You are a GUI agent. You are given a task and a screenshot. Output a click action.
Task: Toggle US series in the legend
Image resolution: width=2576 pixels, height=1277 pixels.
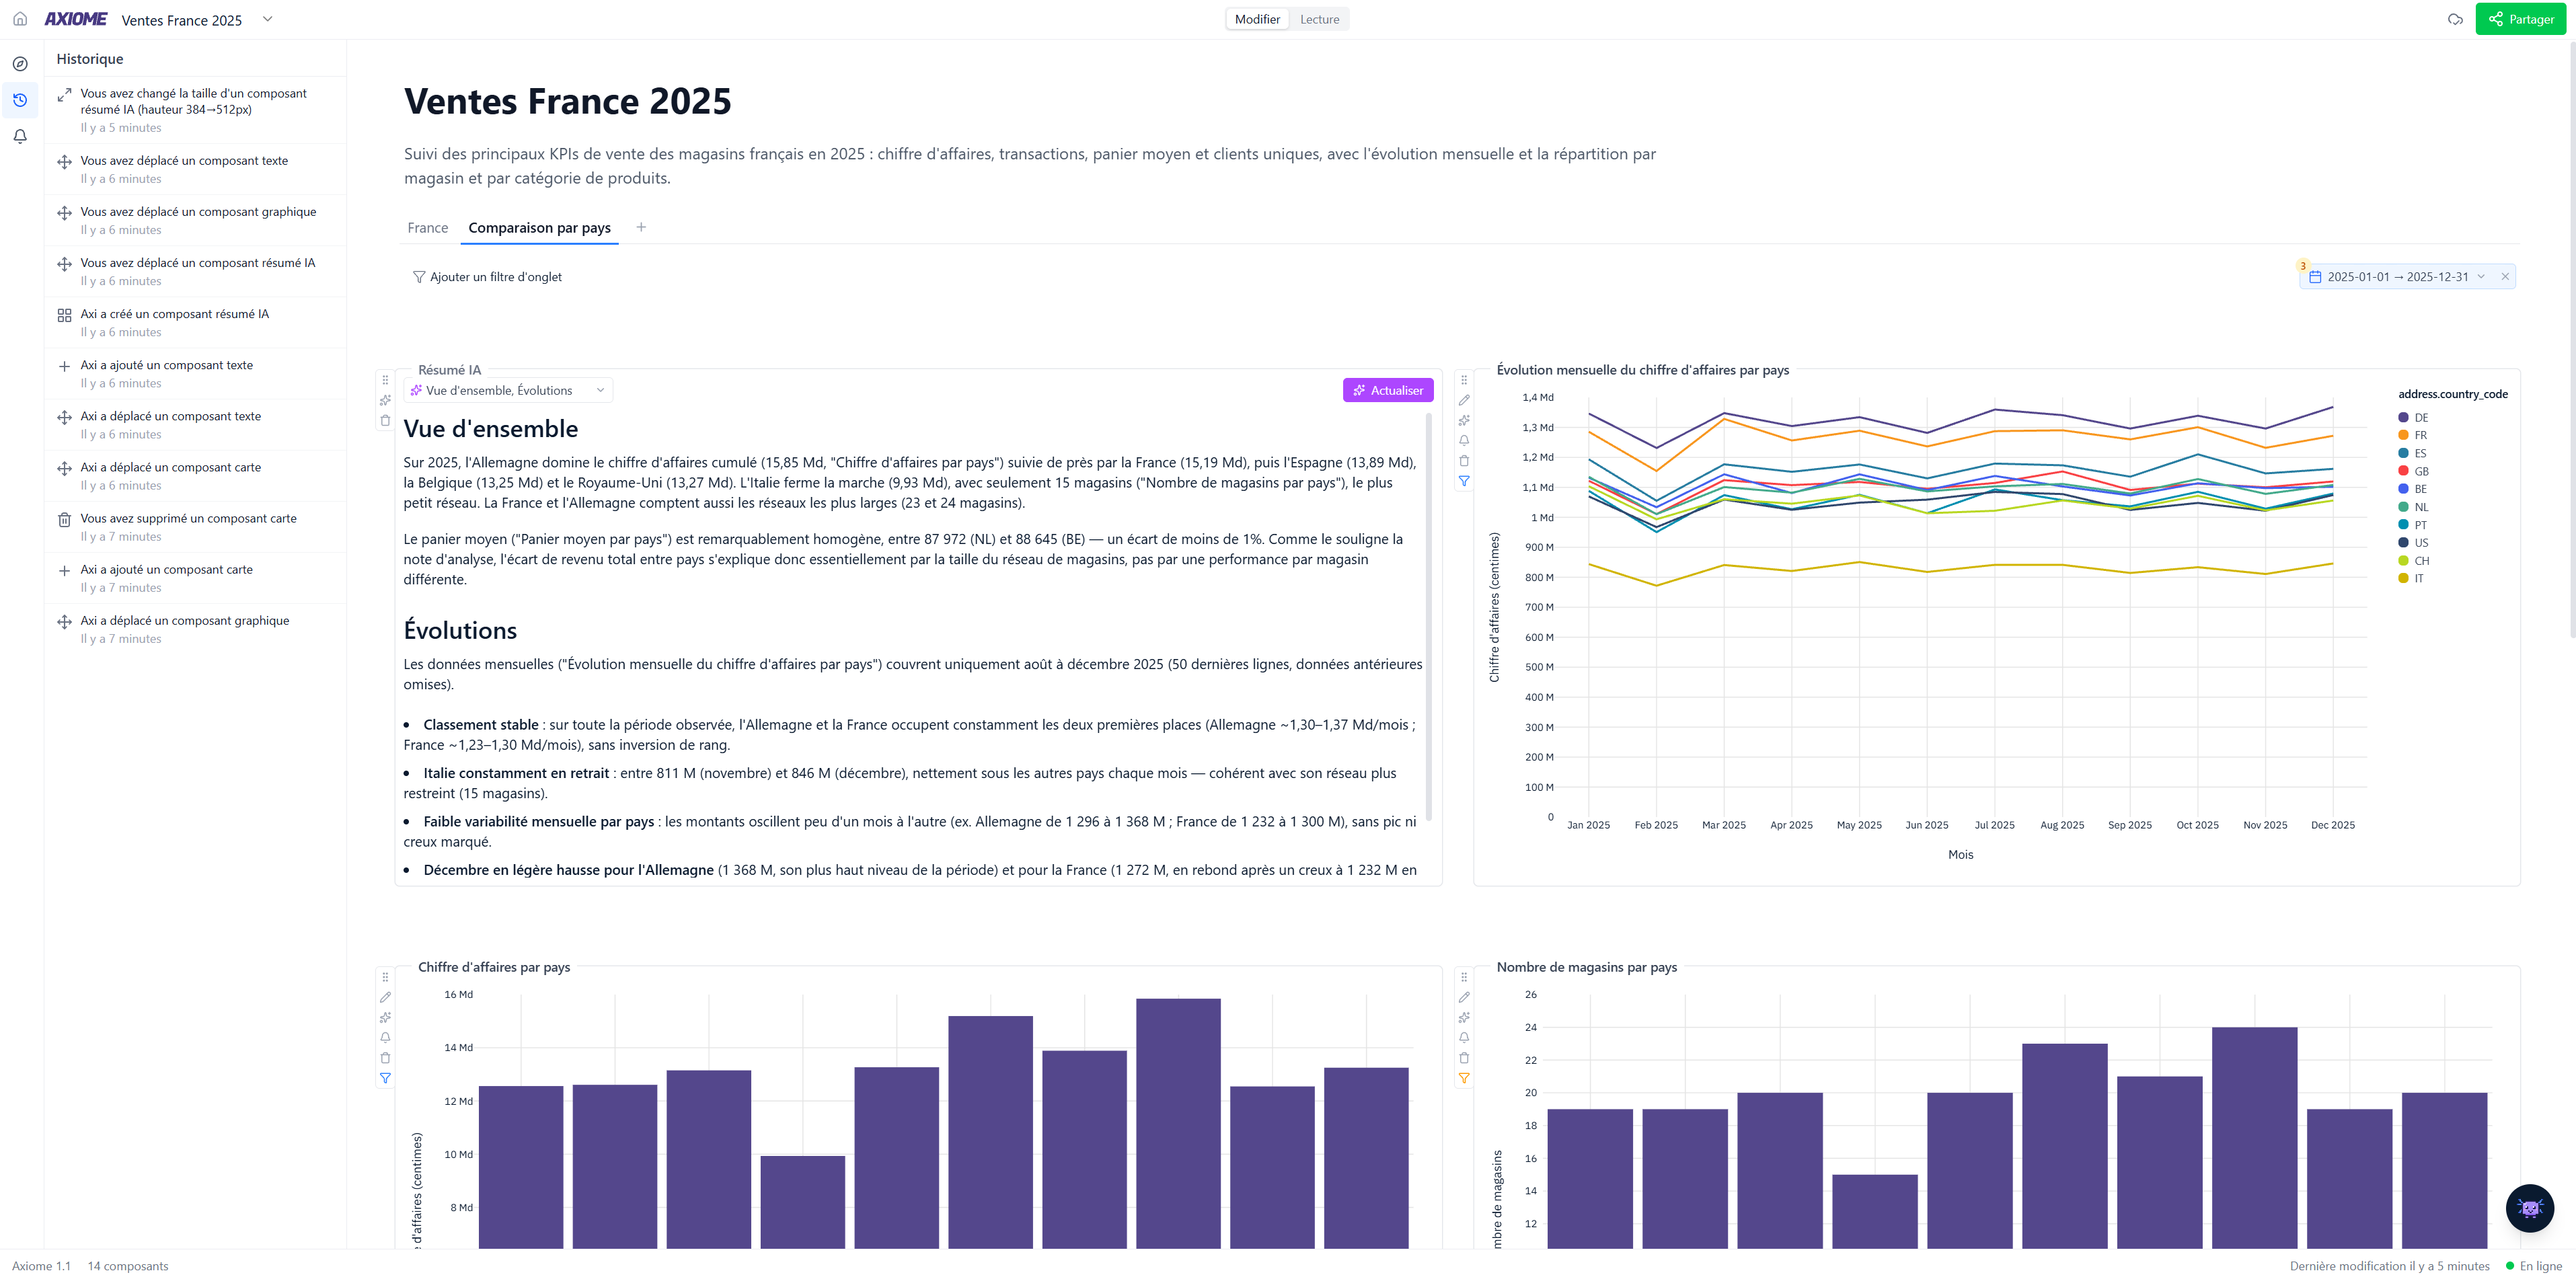(2413, 543)
